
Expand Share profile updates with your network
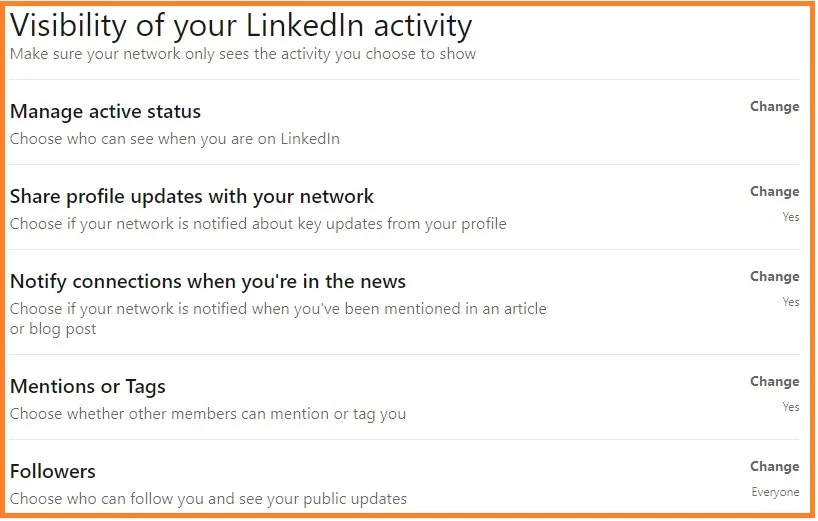tap(192, 197)
